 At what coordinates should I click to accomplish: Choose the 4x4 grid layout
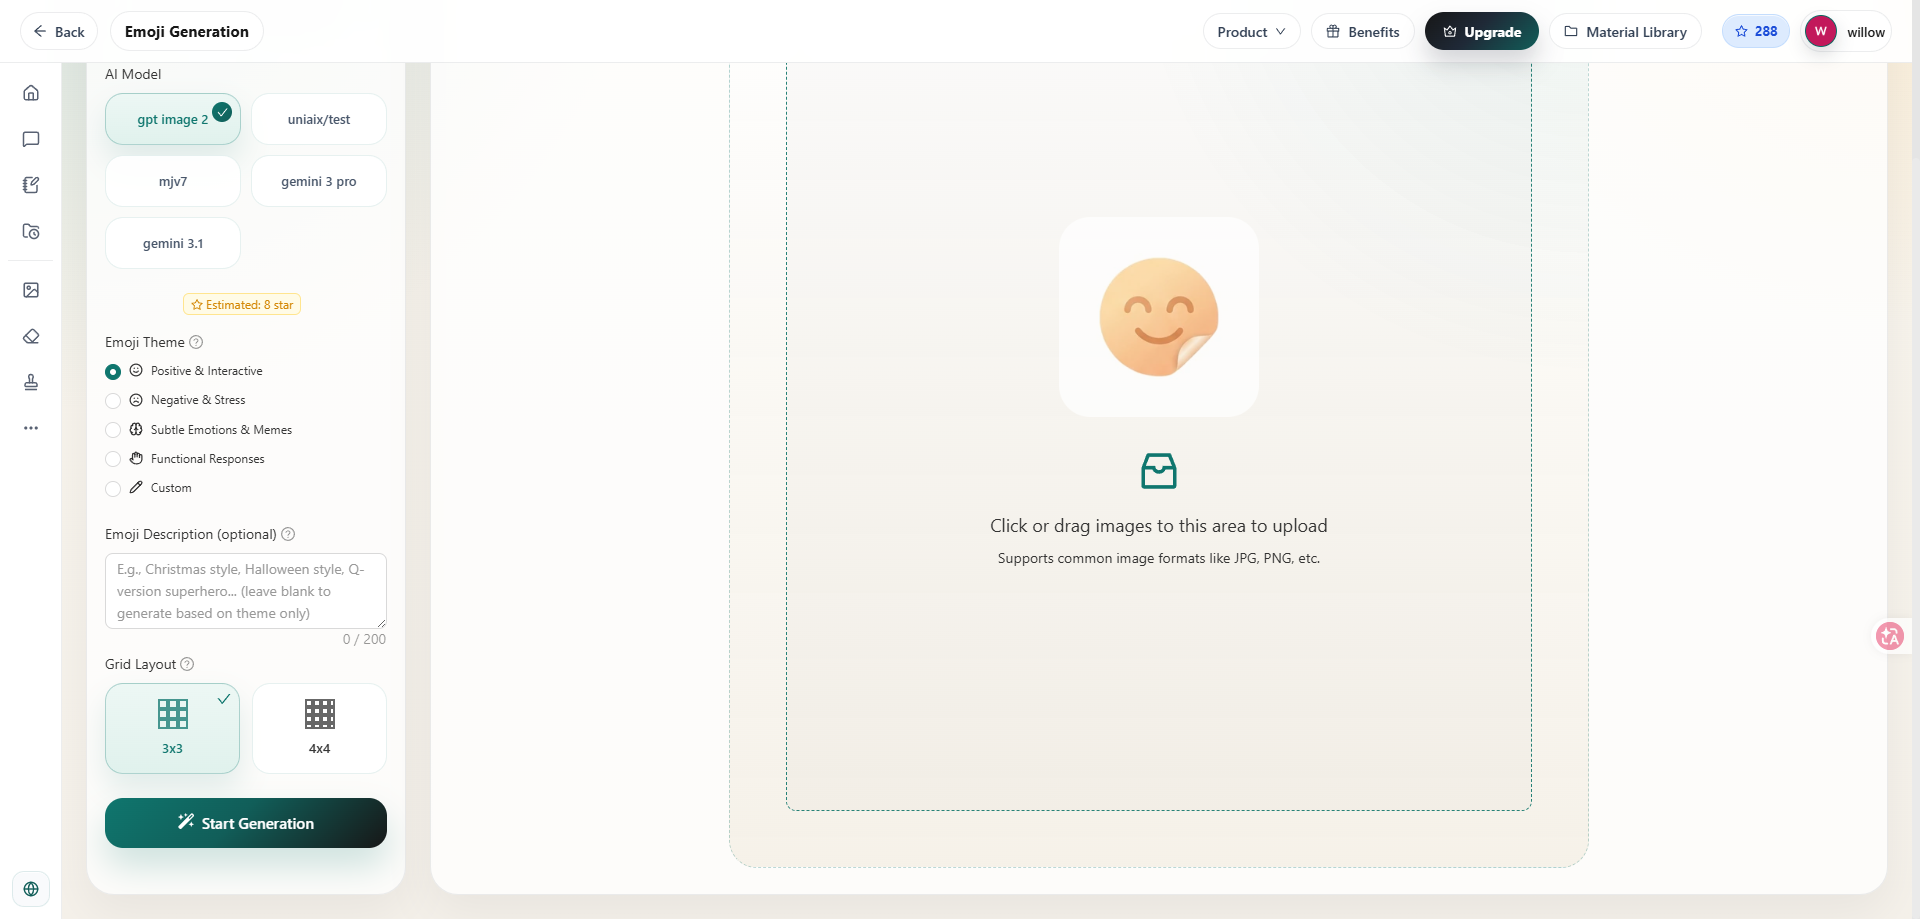[319, 728]
